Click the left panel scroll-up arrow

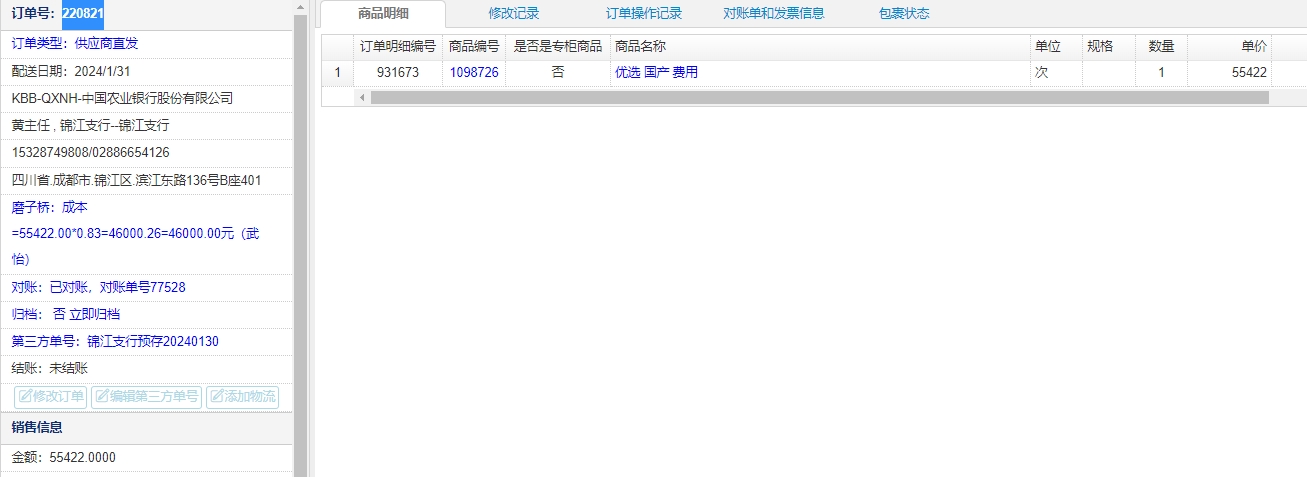300,7
